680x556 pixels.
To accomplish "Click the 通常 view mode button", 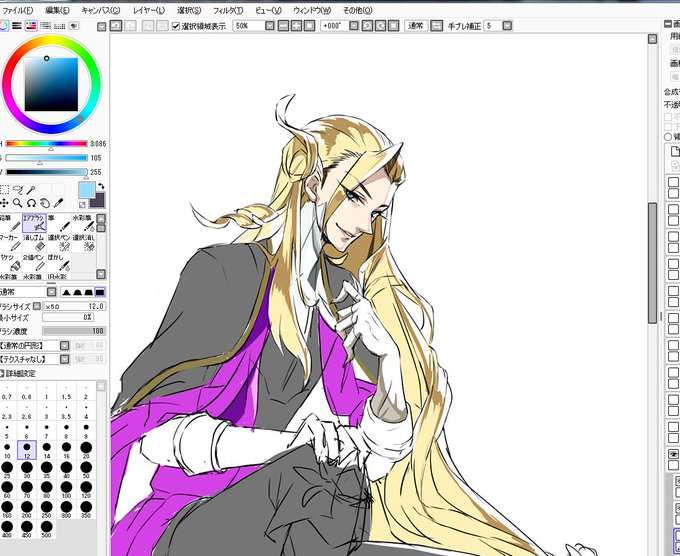I will 416,26.
